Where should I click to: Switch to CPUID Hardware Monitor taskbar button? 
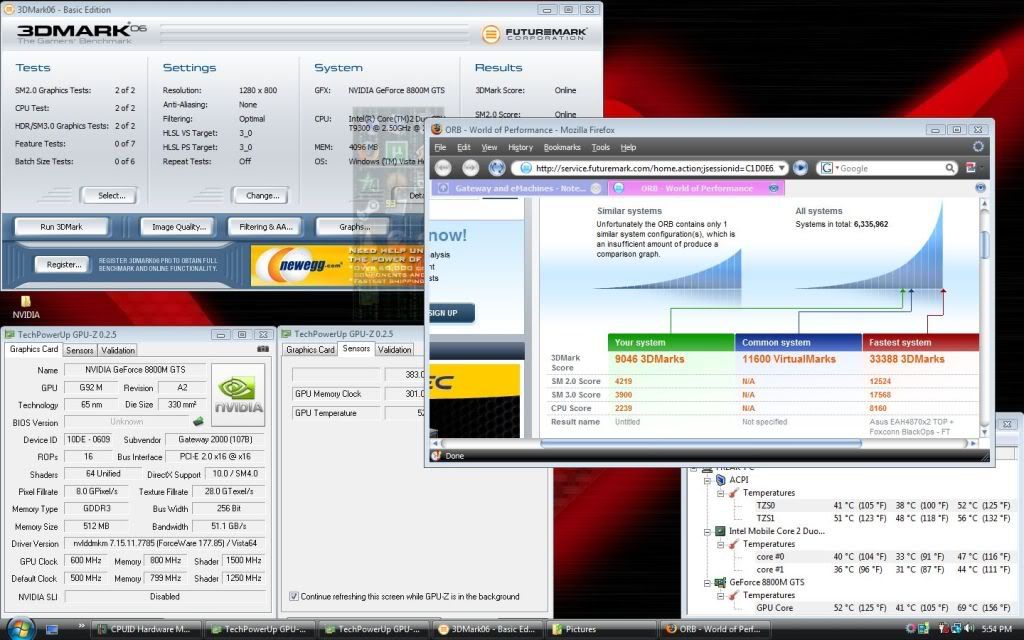click(144, 629)
